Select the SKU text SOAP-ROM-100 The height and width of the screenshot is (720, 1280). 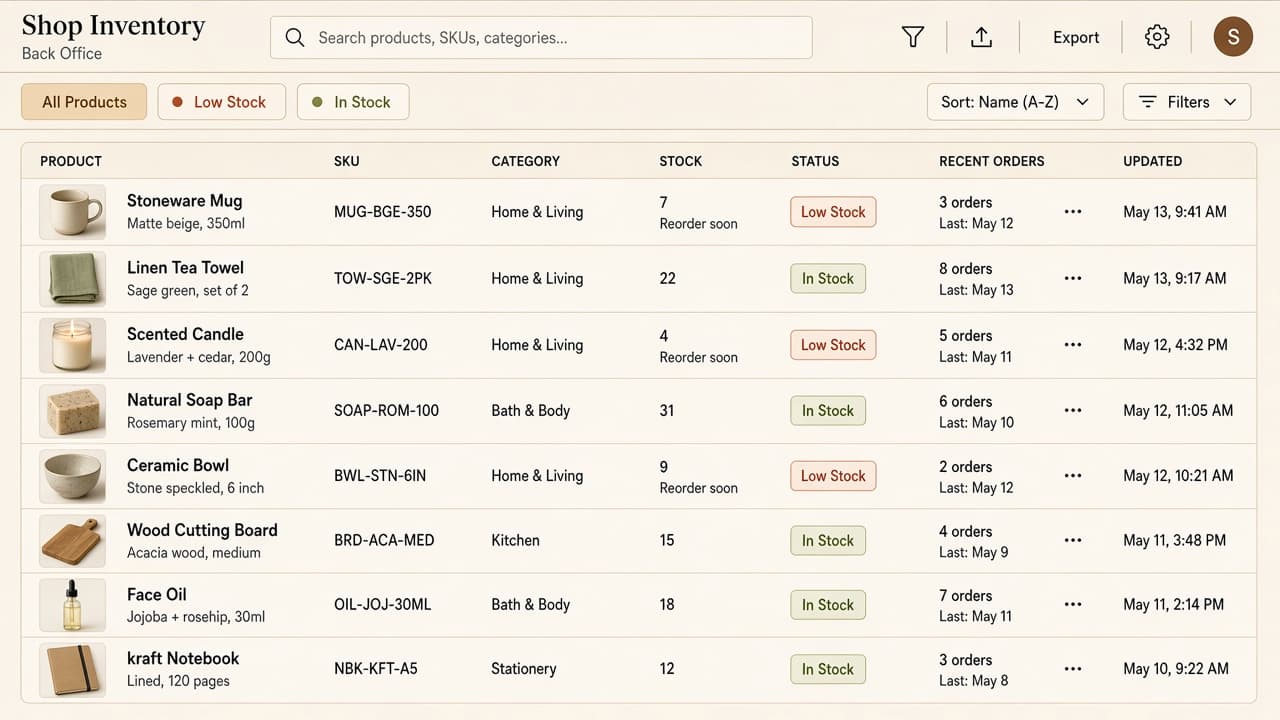click(386, 410)
